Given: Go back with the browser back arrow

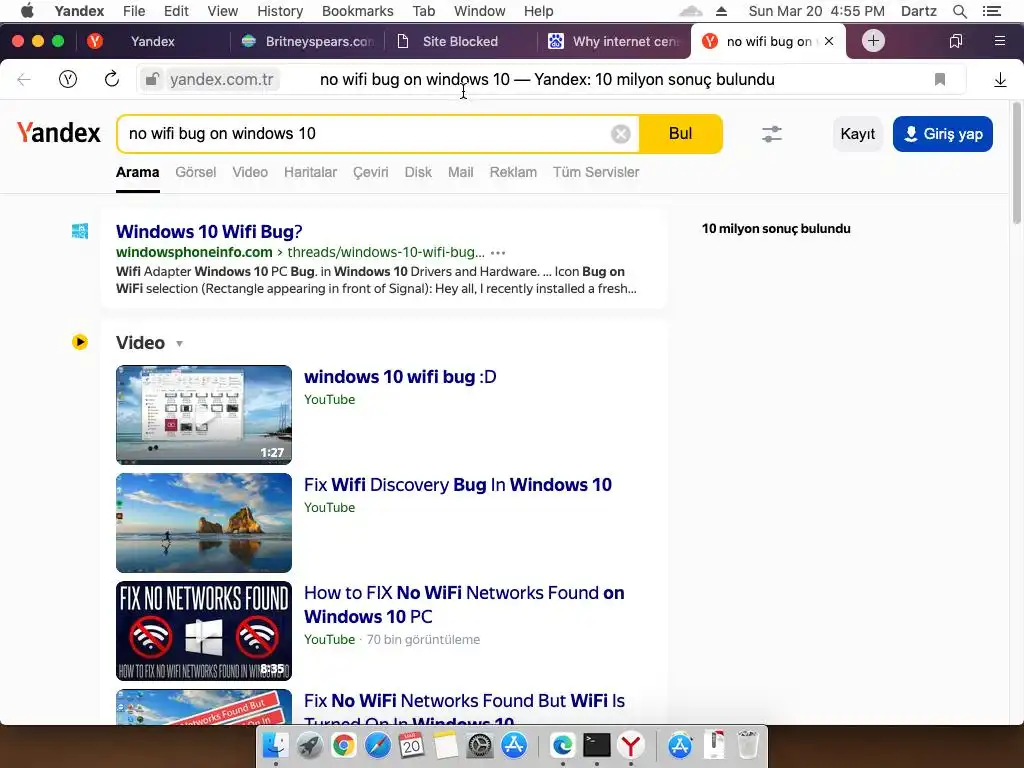Looking at the screenshot, I should tap(24, 80).
